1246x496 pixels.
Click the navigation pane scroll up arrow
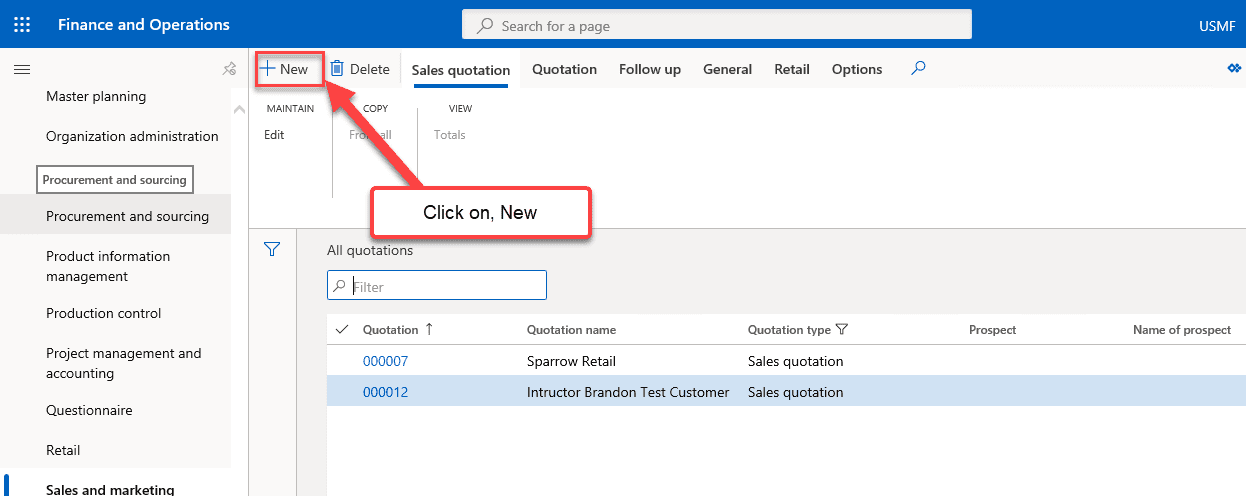coord(239,109)
